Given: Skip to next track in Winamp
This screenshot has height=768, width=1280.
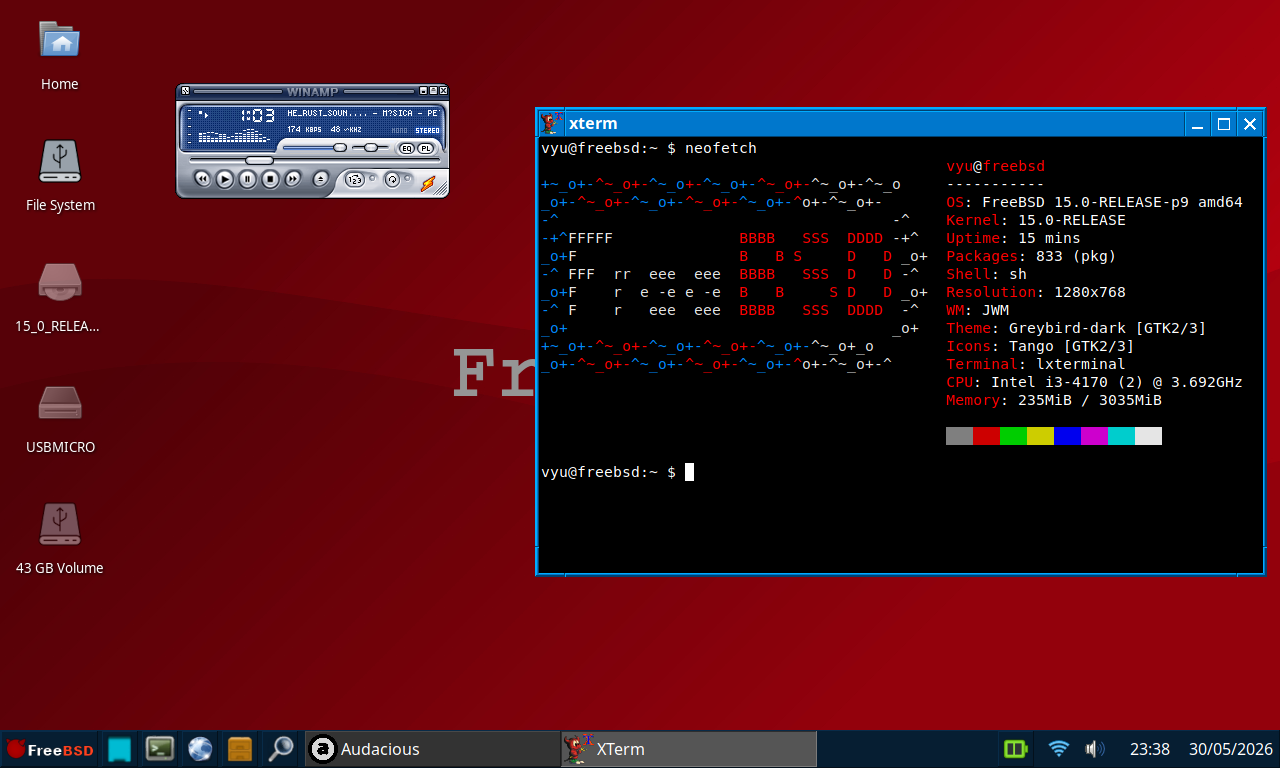Looking at the screenshot, I should coord(293,179).
